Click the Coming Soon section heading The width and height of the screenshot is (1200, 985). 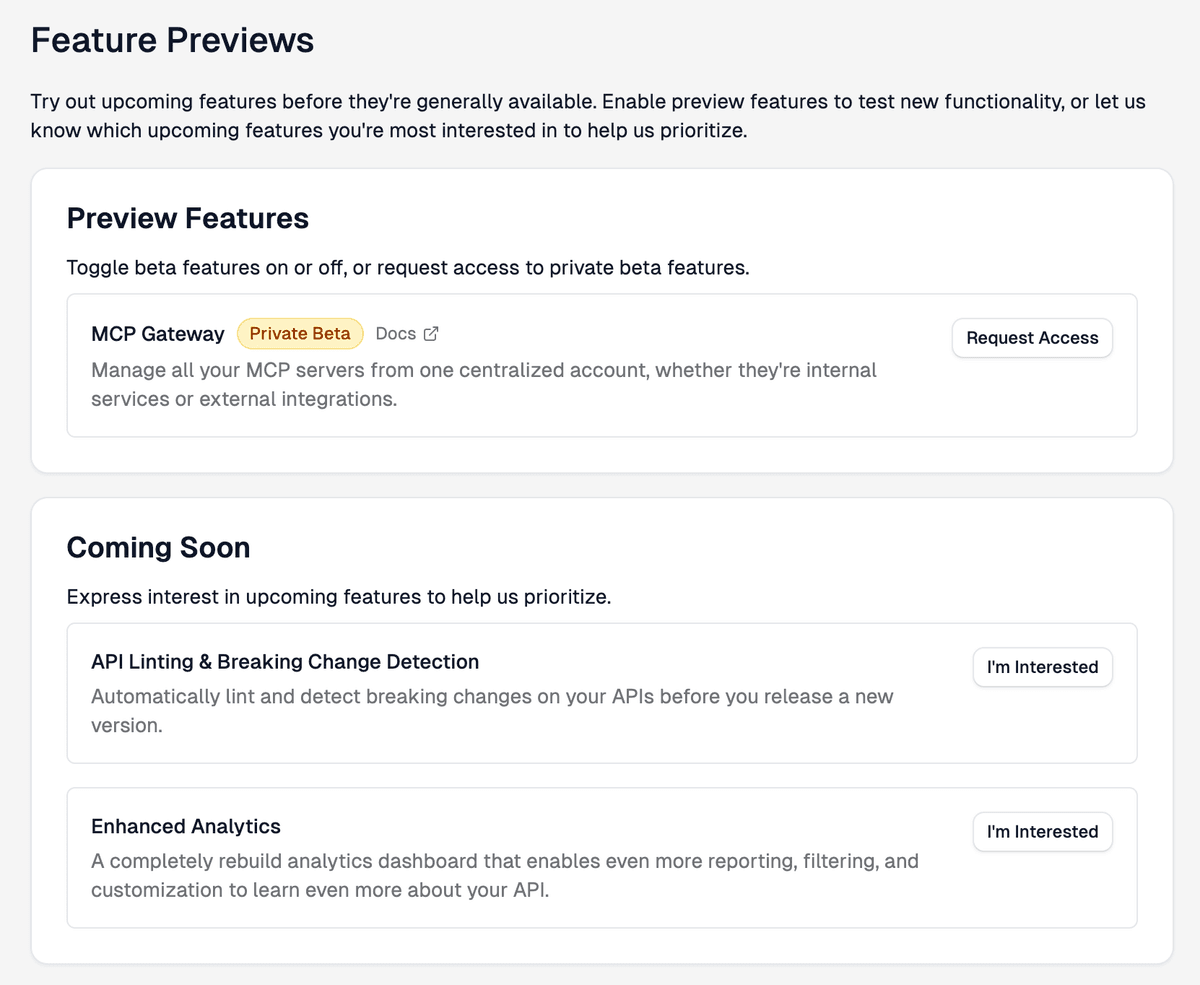tap(158, 548)
